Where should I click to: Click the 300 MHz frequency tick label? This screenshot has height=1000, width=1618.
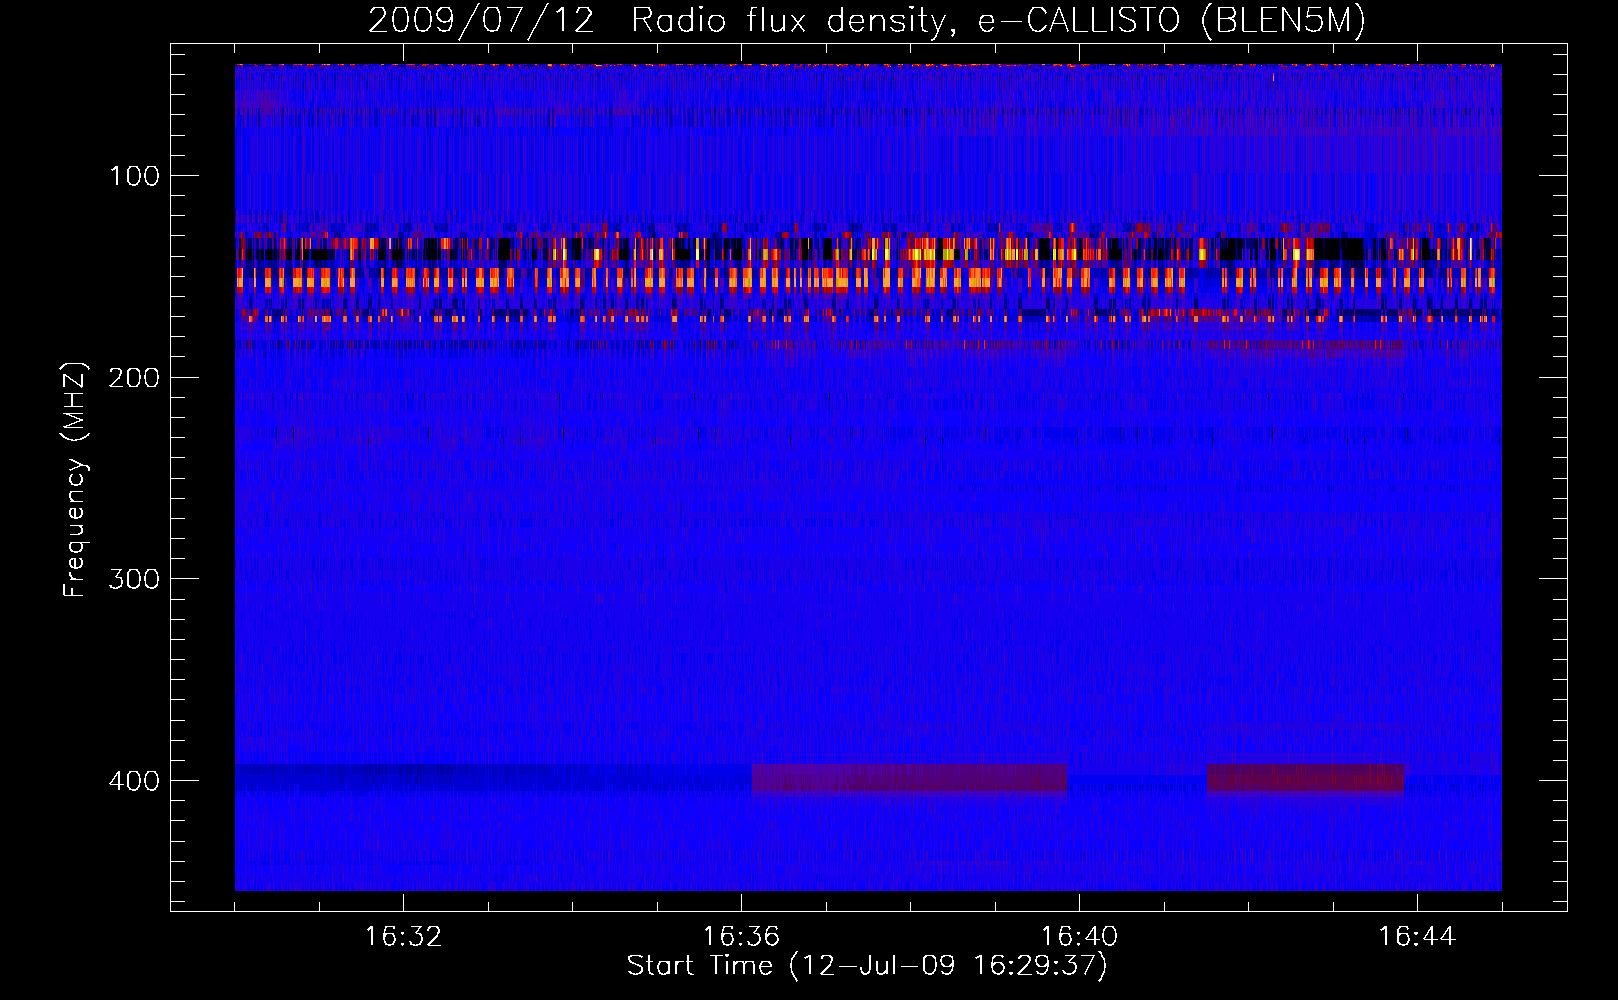135,580
